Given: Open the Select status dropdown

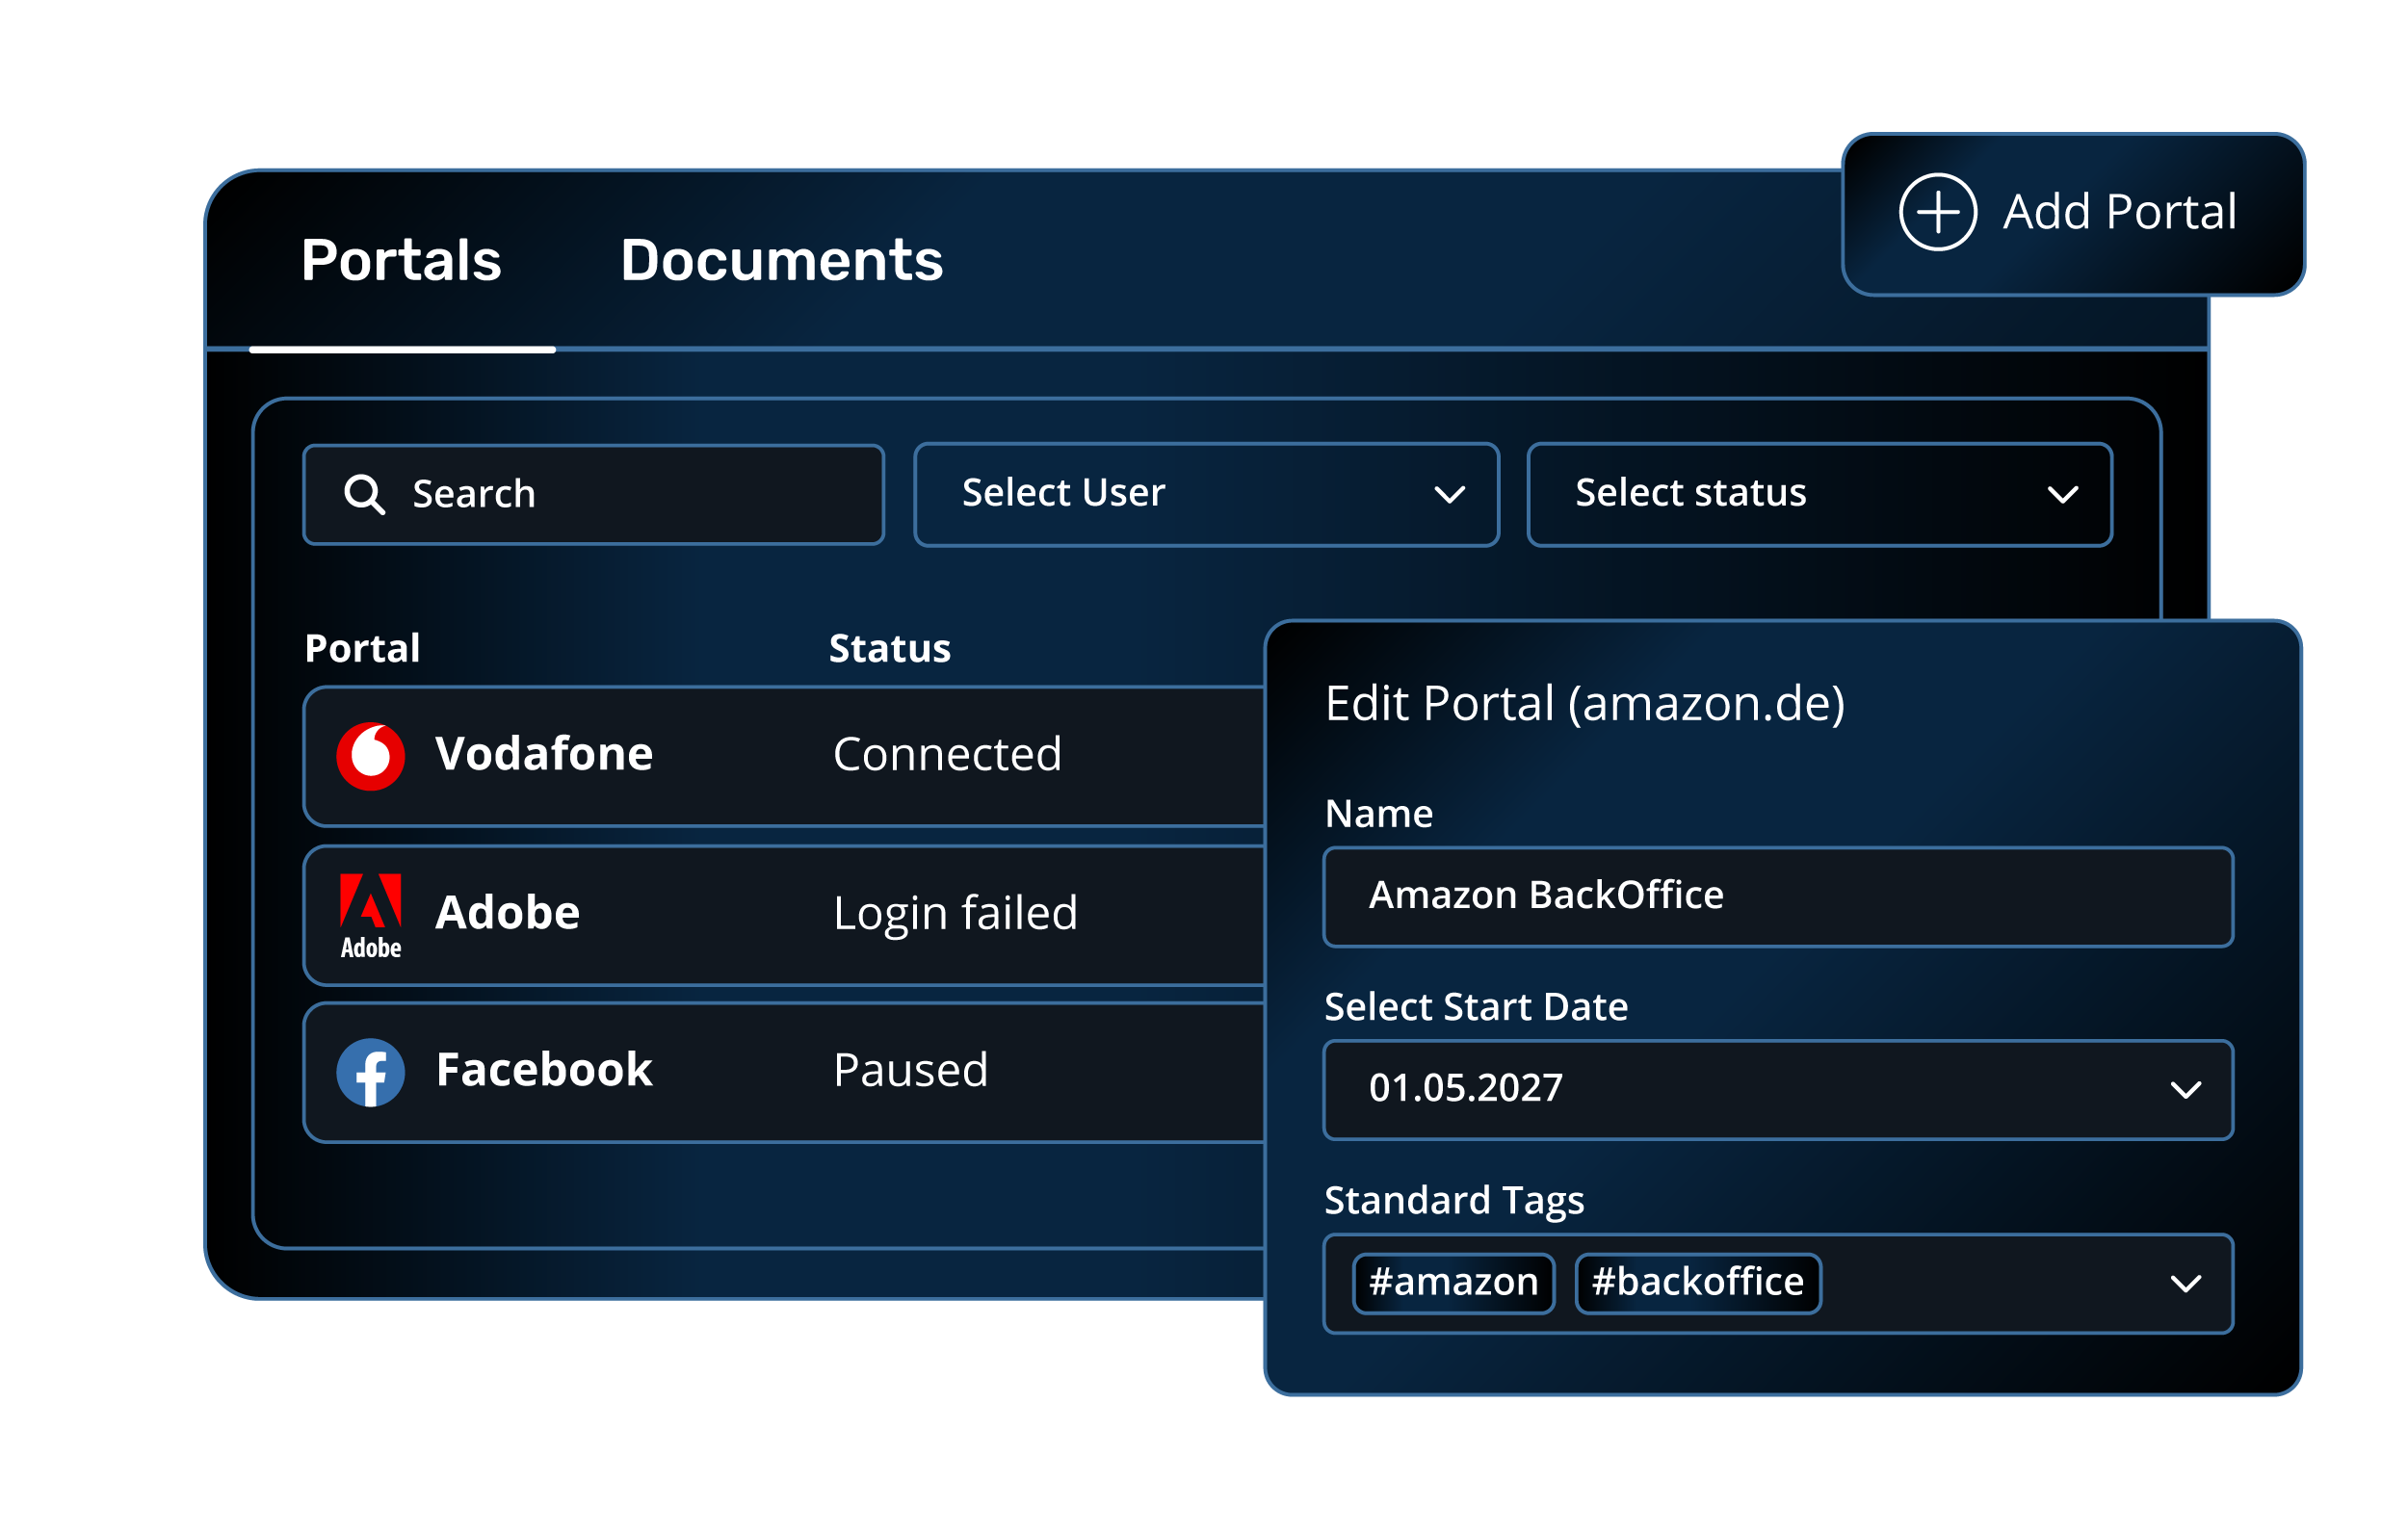Looking at the screenshot, I should tap(1820, 494).
